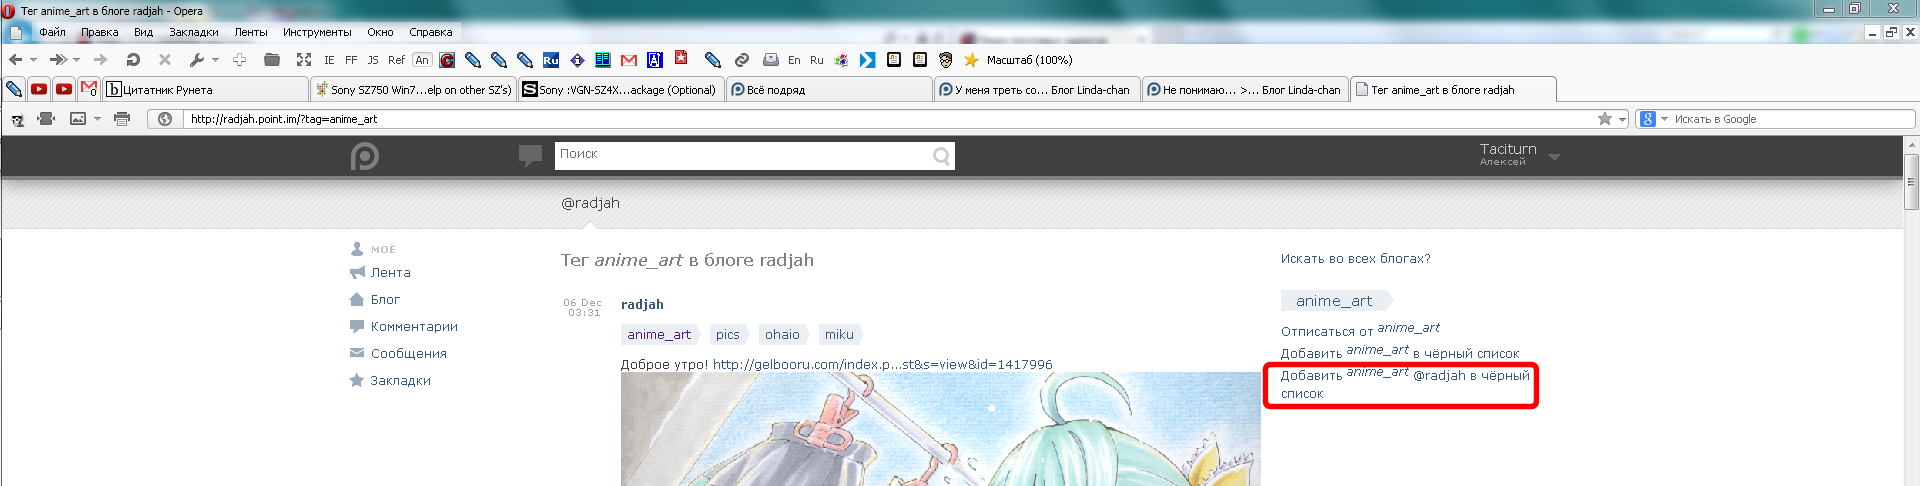Open the gelbooru.com link in the post
The height and width of the screenshot is (486, 1920).
tap(882, 364)
